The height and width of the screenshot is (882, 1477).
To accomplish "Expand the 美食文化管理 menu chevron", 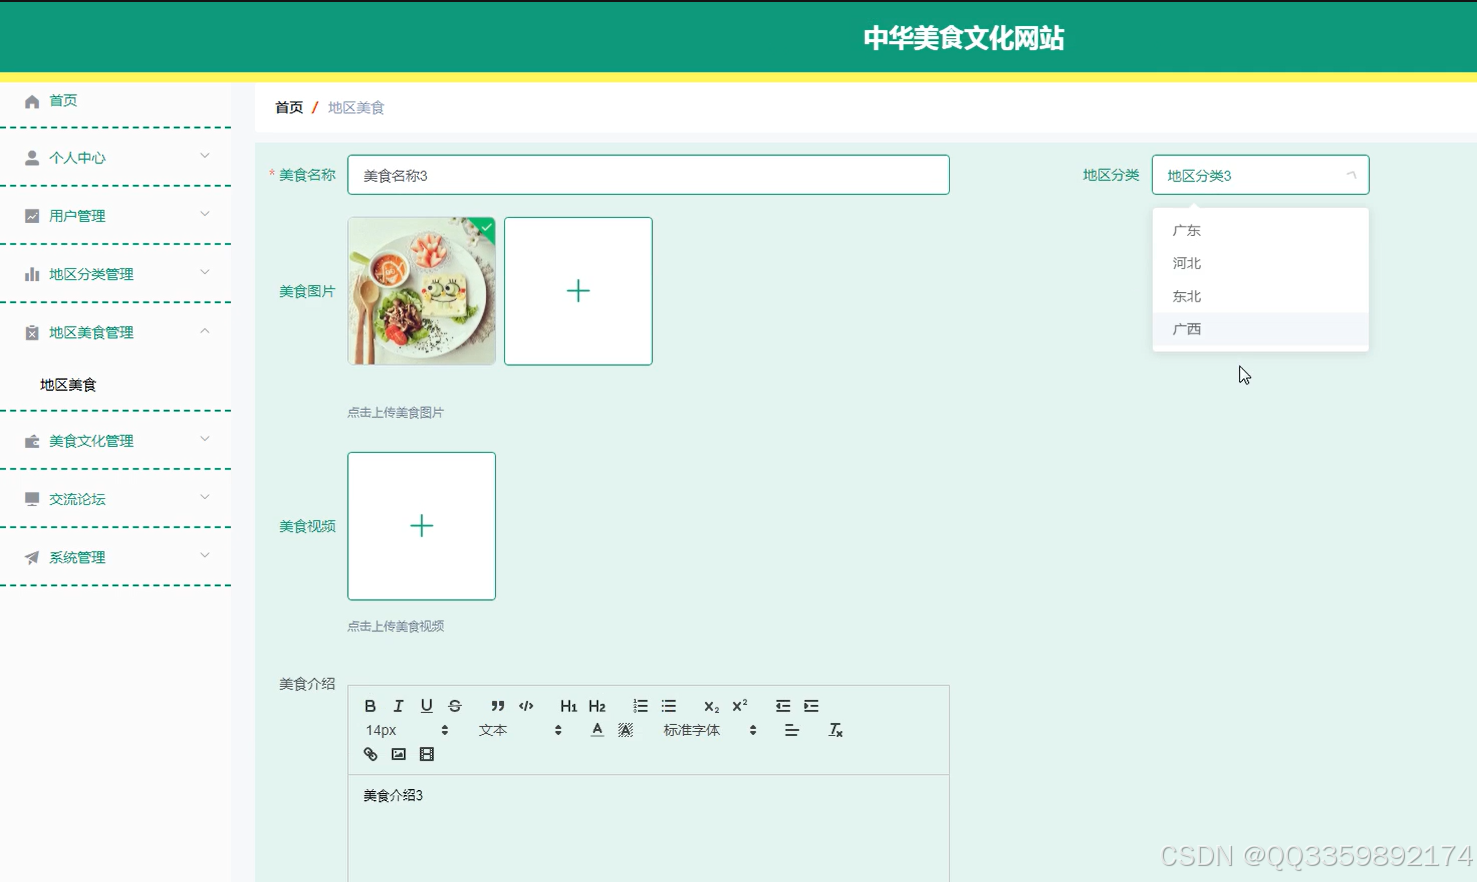I will (205, 439).
